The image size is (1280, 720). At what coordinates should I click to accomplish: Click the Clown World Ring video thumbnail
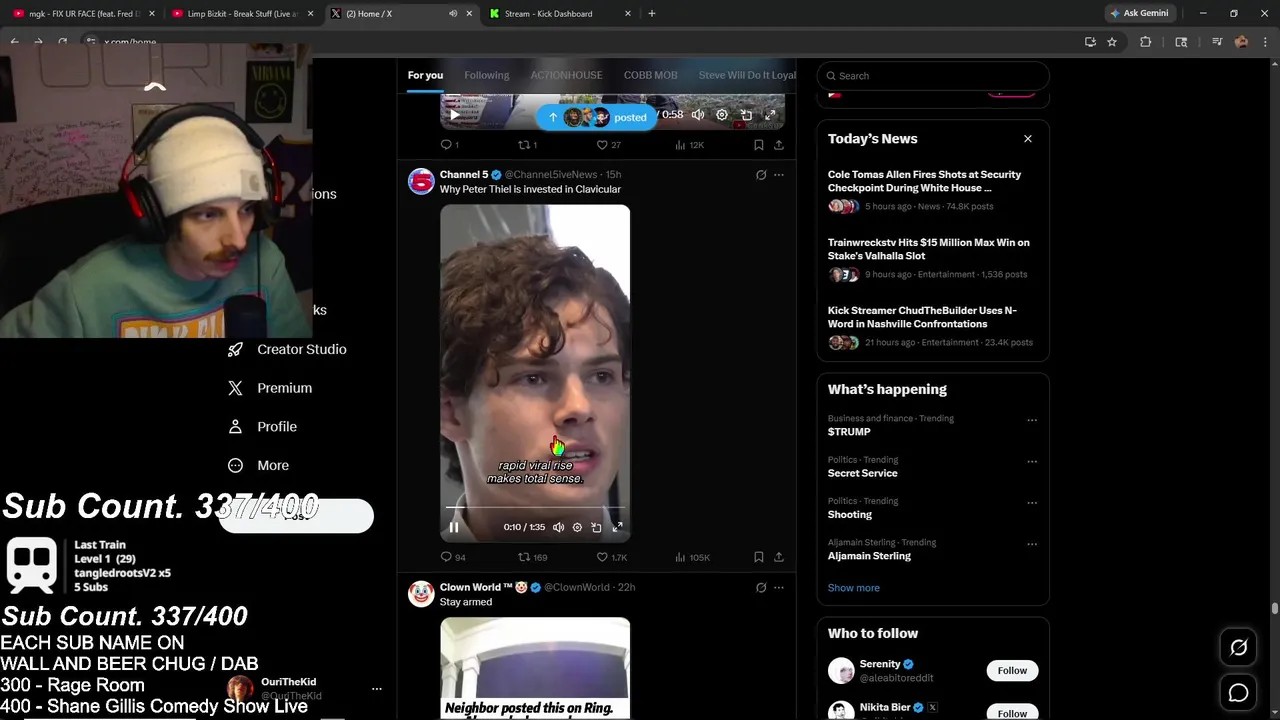click(535, 668)
